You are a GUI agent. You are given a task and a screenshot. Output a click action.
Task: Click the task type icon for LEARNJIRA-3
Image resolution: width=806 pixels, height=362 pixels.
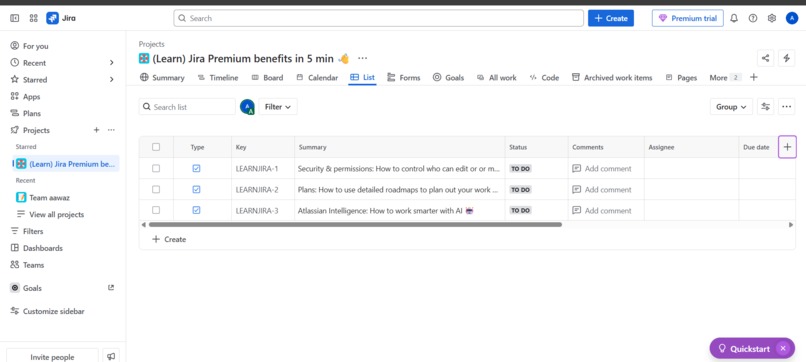point(196,210)
